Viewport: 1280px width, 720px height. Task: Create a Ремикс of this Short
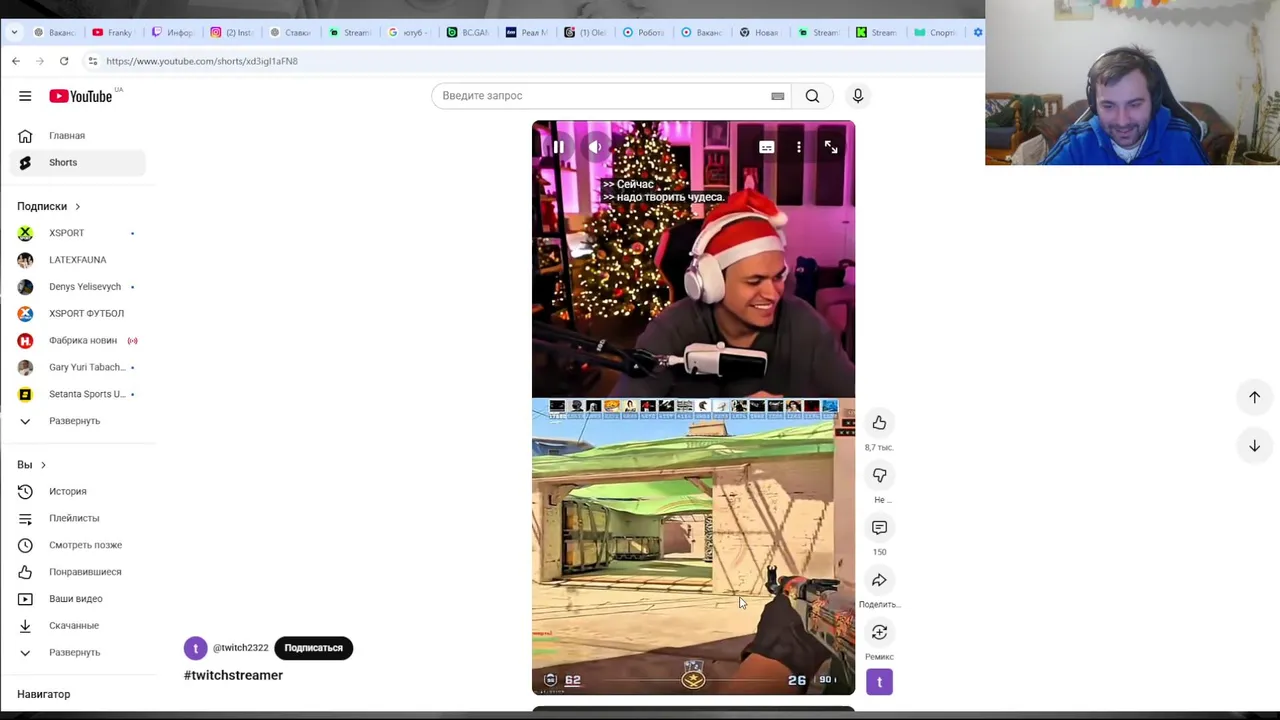point(879,632)
